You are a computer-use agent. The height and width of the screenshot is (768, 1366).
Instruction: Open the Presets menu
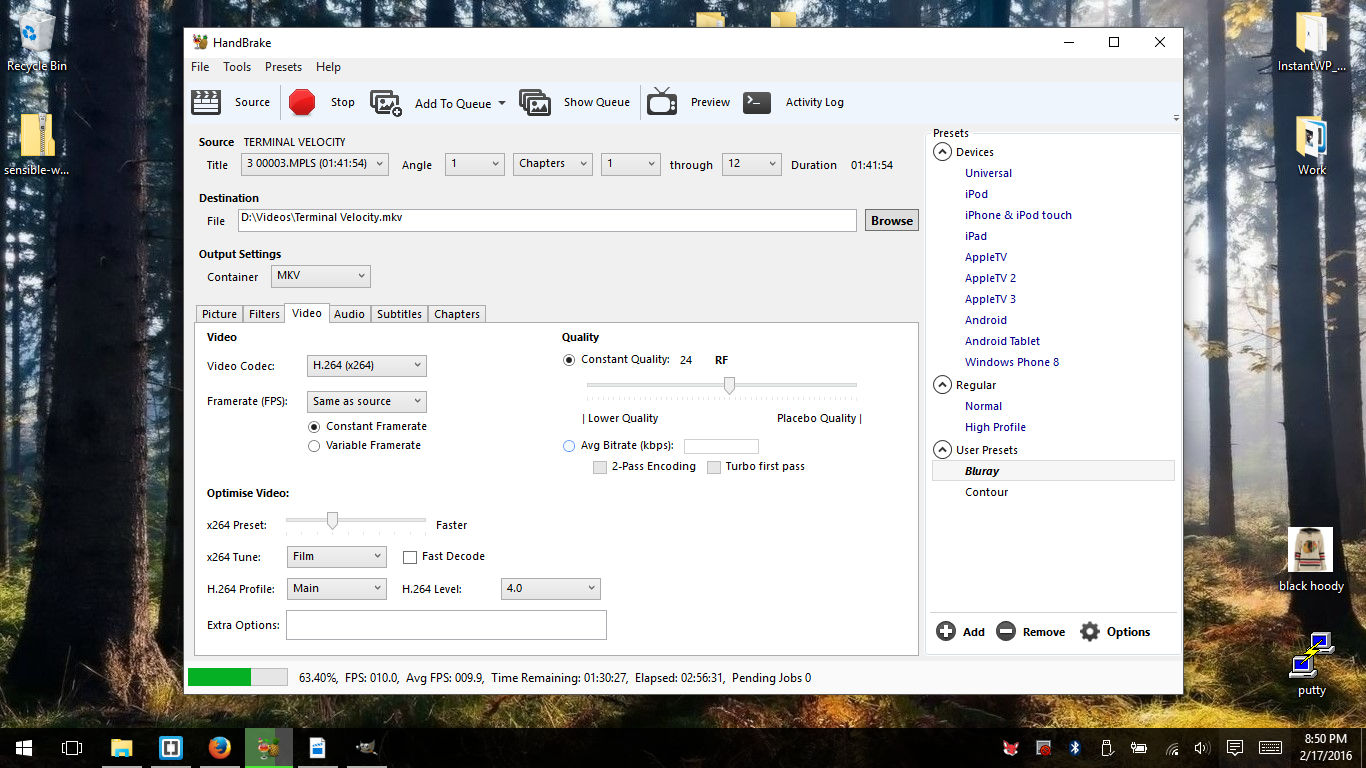click(x=283, y=67)
